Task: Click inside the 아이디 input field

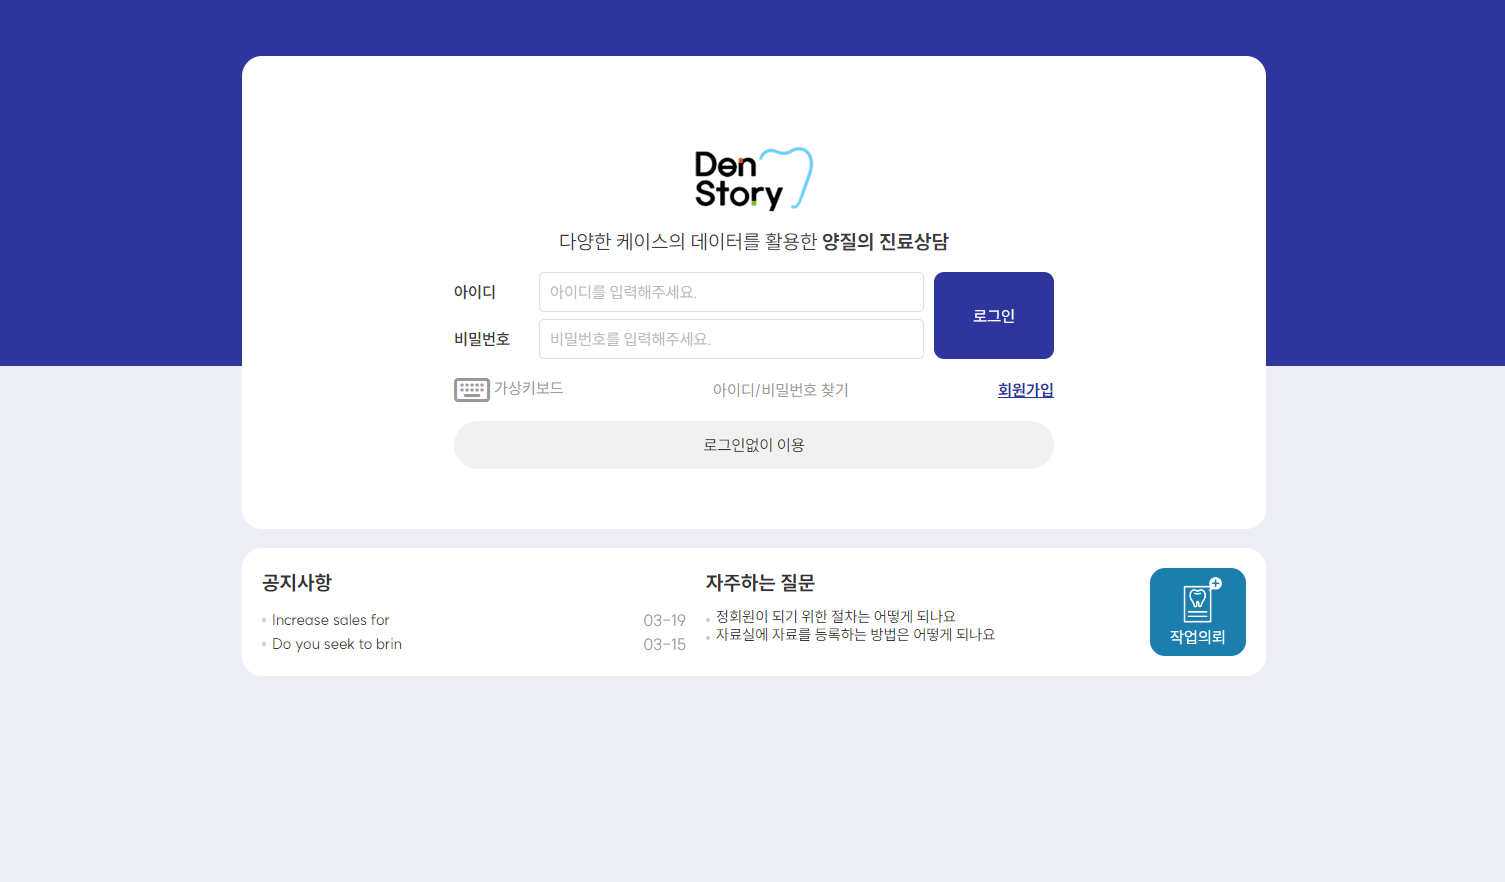Action: 731,292
